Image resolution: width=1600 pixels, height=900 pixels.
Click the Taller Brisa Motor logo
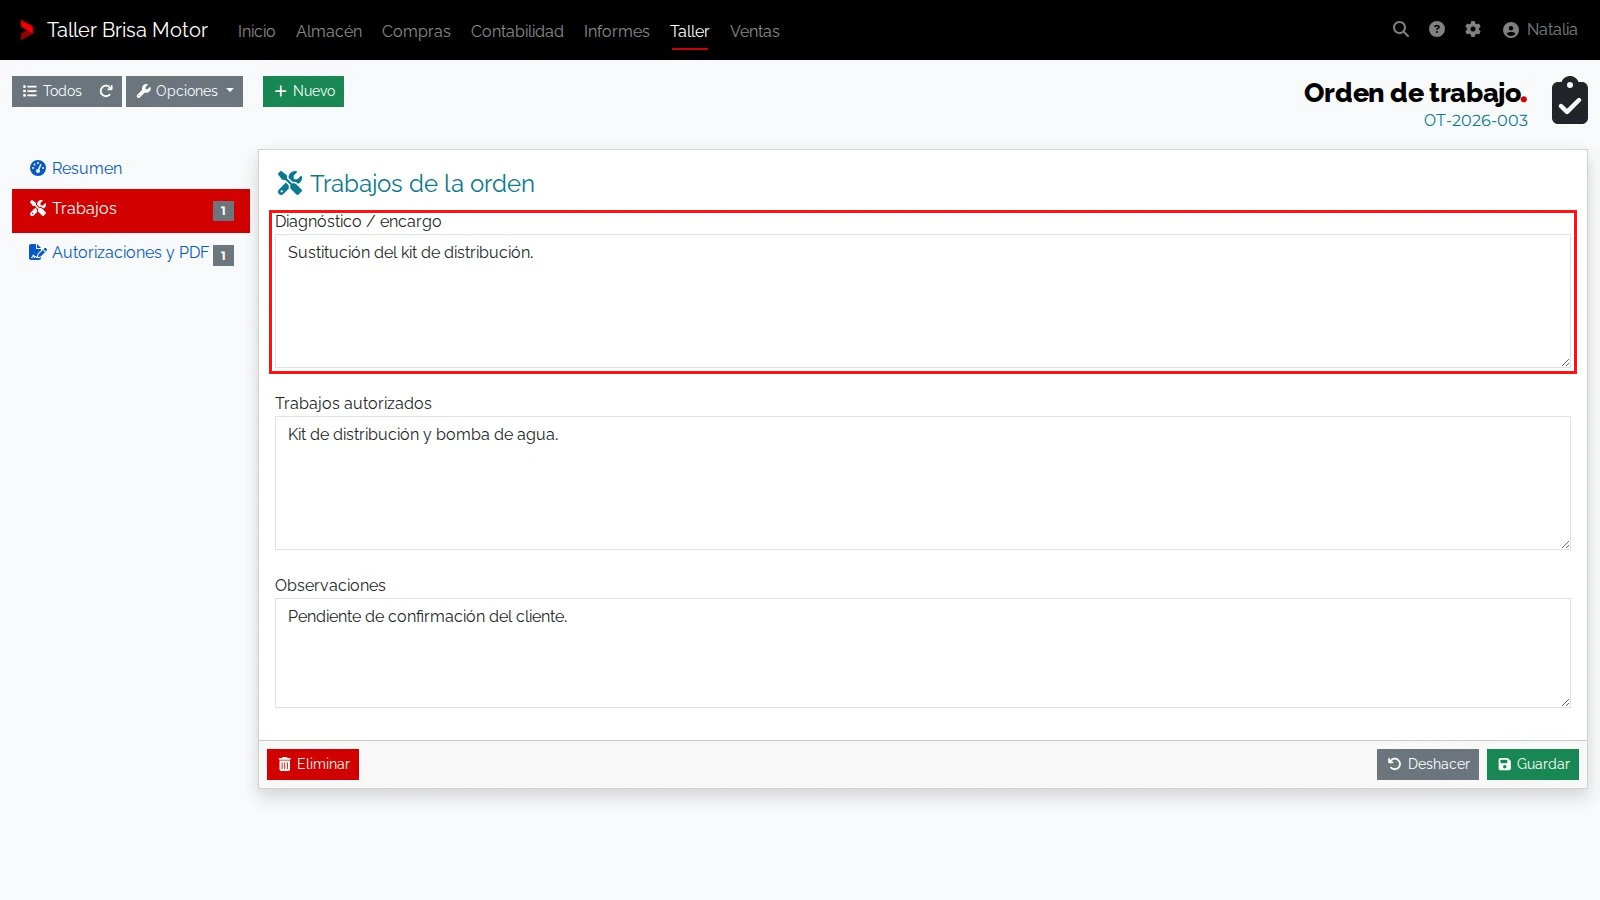[114, 30]
